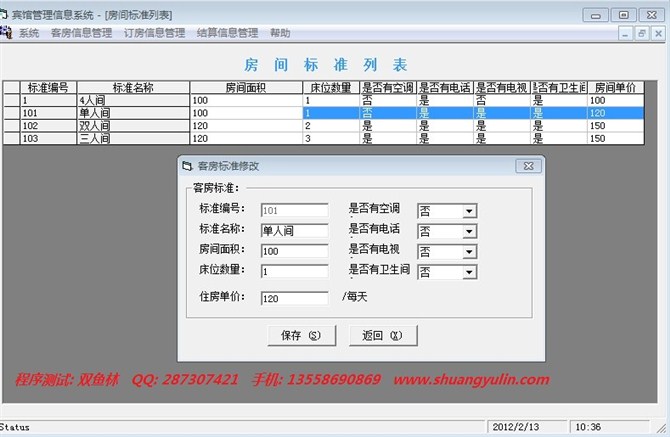This screenshot has width=670, height=437.
Task: Minimize the inner 房间标准列表 child window
Action: [x=625, y=34]
